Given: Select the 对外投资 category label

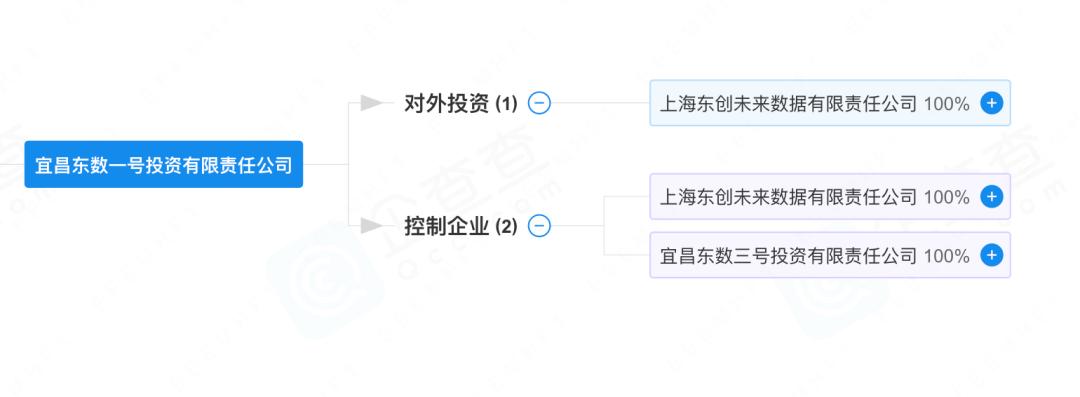Looking at the screenshot, I should 446,103.
